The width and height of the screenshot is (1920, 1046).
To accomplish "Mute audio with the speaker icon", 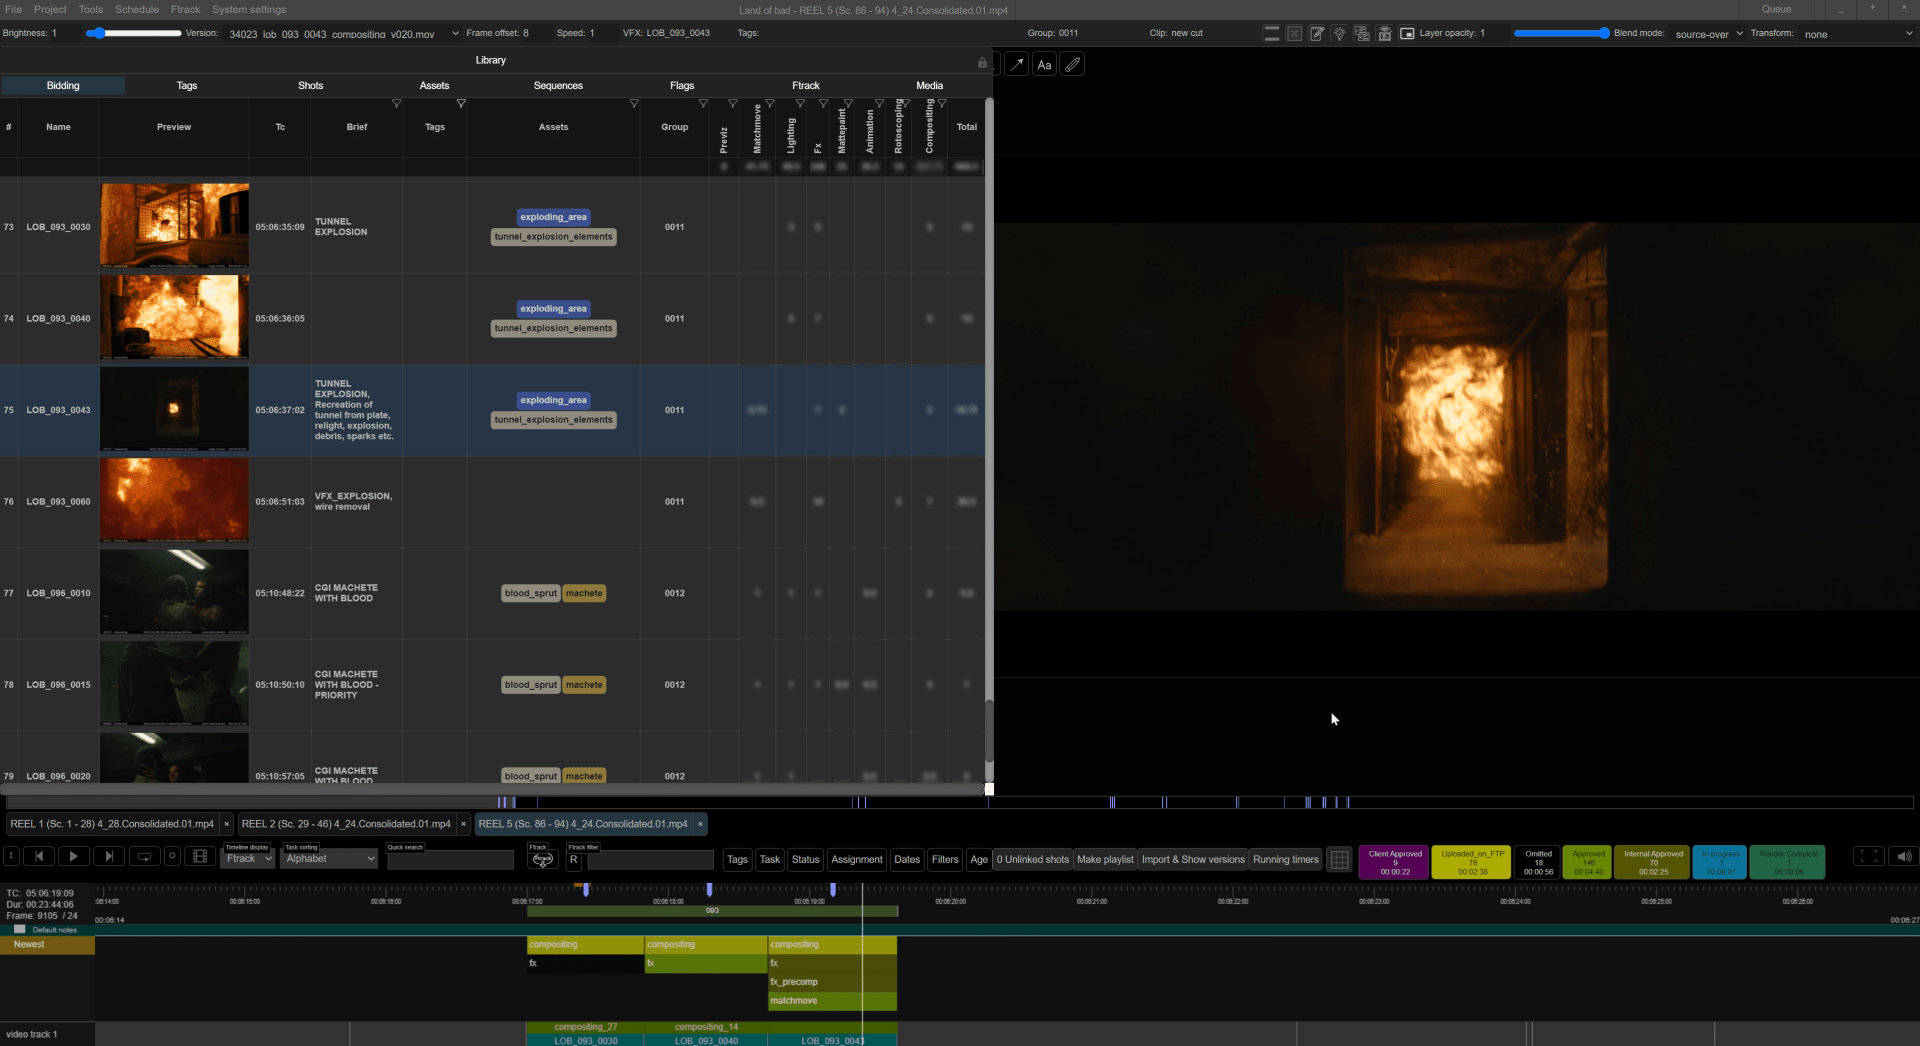I will [x=1903, y=857].
